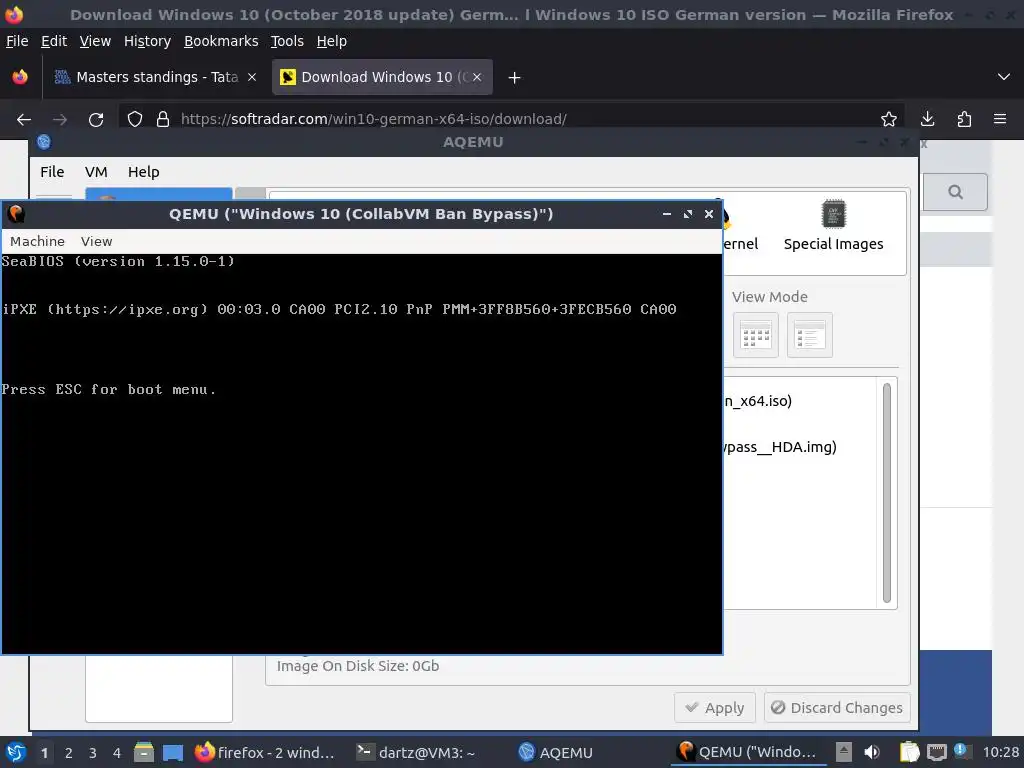
Task: Reload the softradar page in Firefox
Action: tap(96, 119)
